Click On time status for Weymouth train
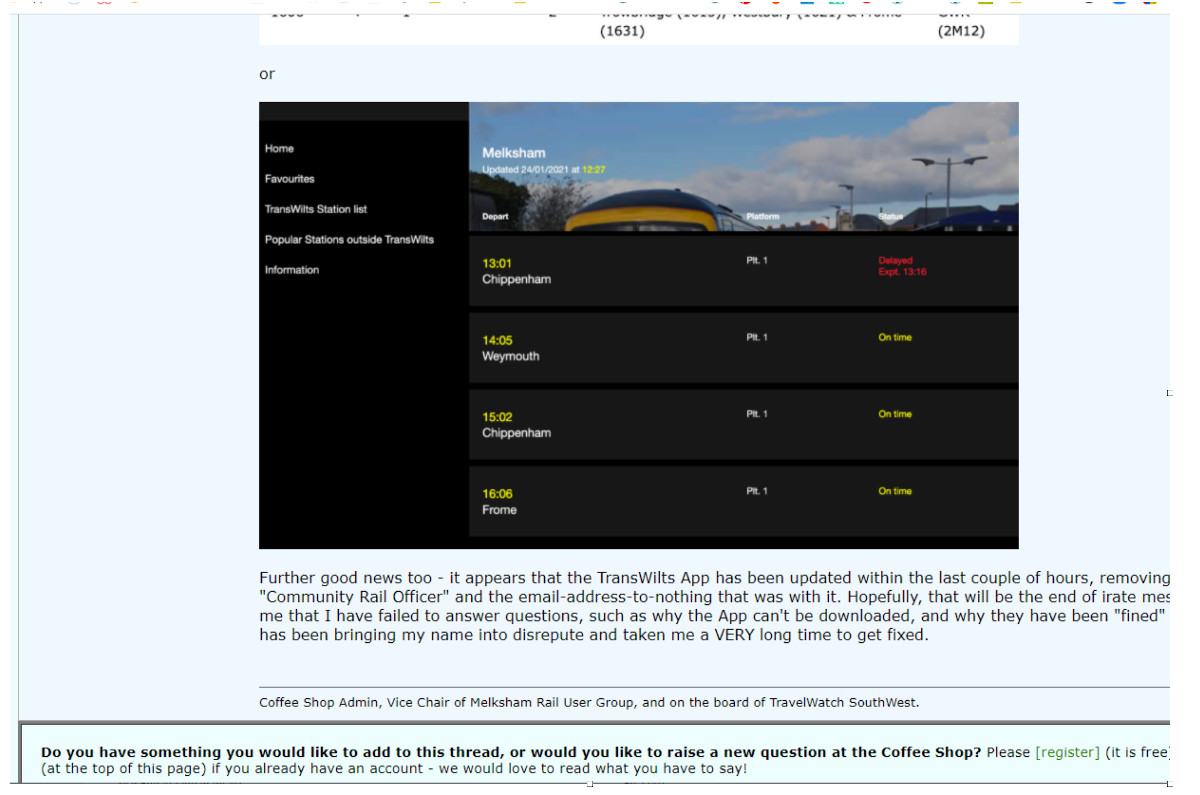 point(895,338)
